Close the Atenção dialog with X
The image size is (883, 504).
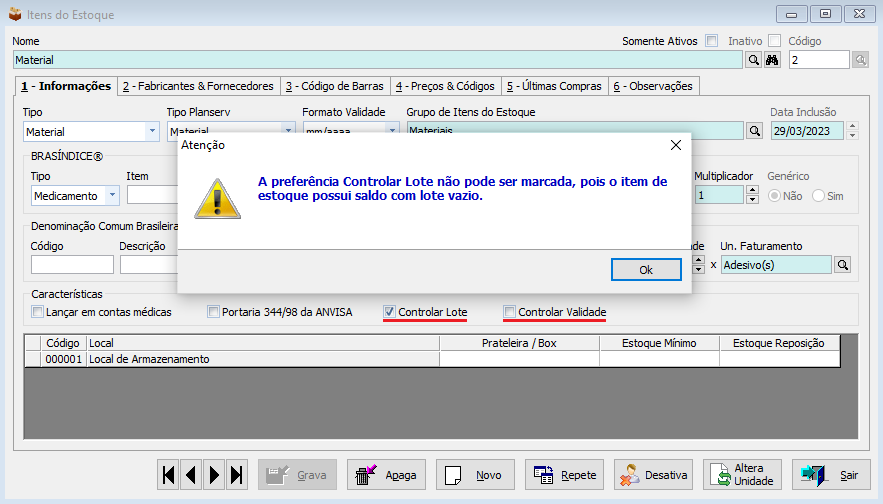click(x=676, y=145)
